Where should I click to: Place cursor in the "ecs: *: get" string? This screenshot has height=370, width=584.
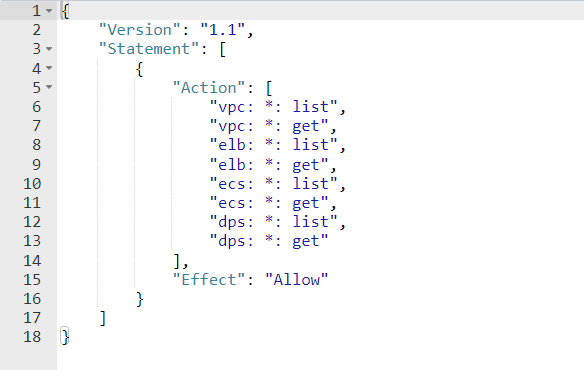pyautogui.click(x=269, y=203)
